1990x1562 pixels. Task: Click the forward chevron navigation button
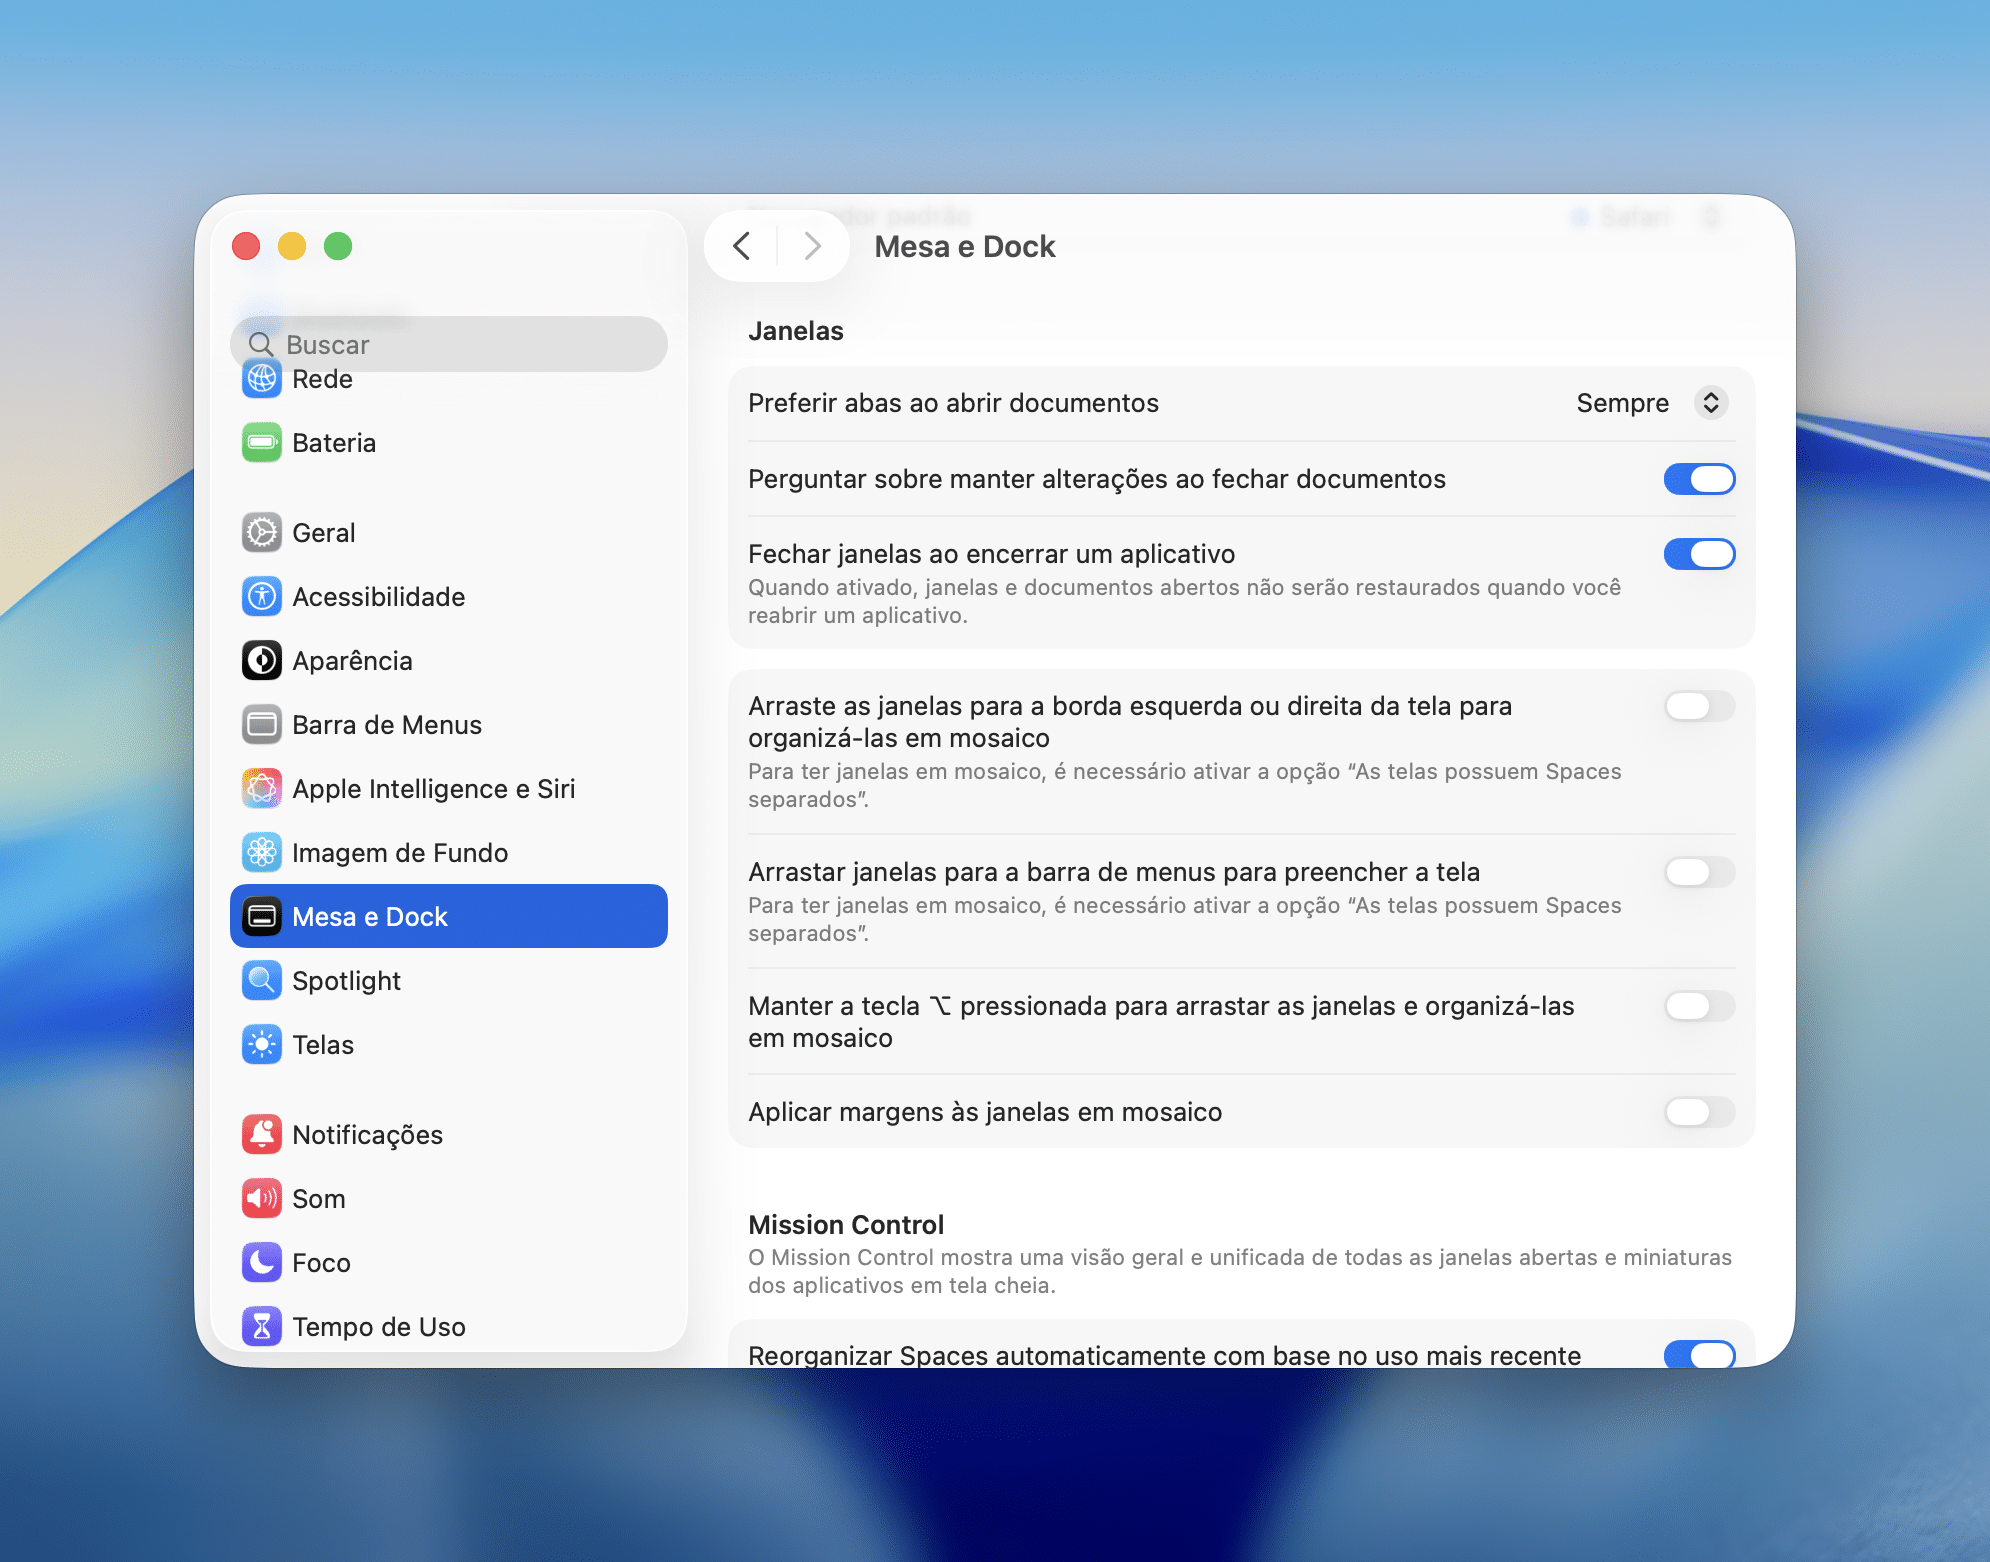point(812,246)
